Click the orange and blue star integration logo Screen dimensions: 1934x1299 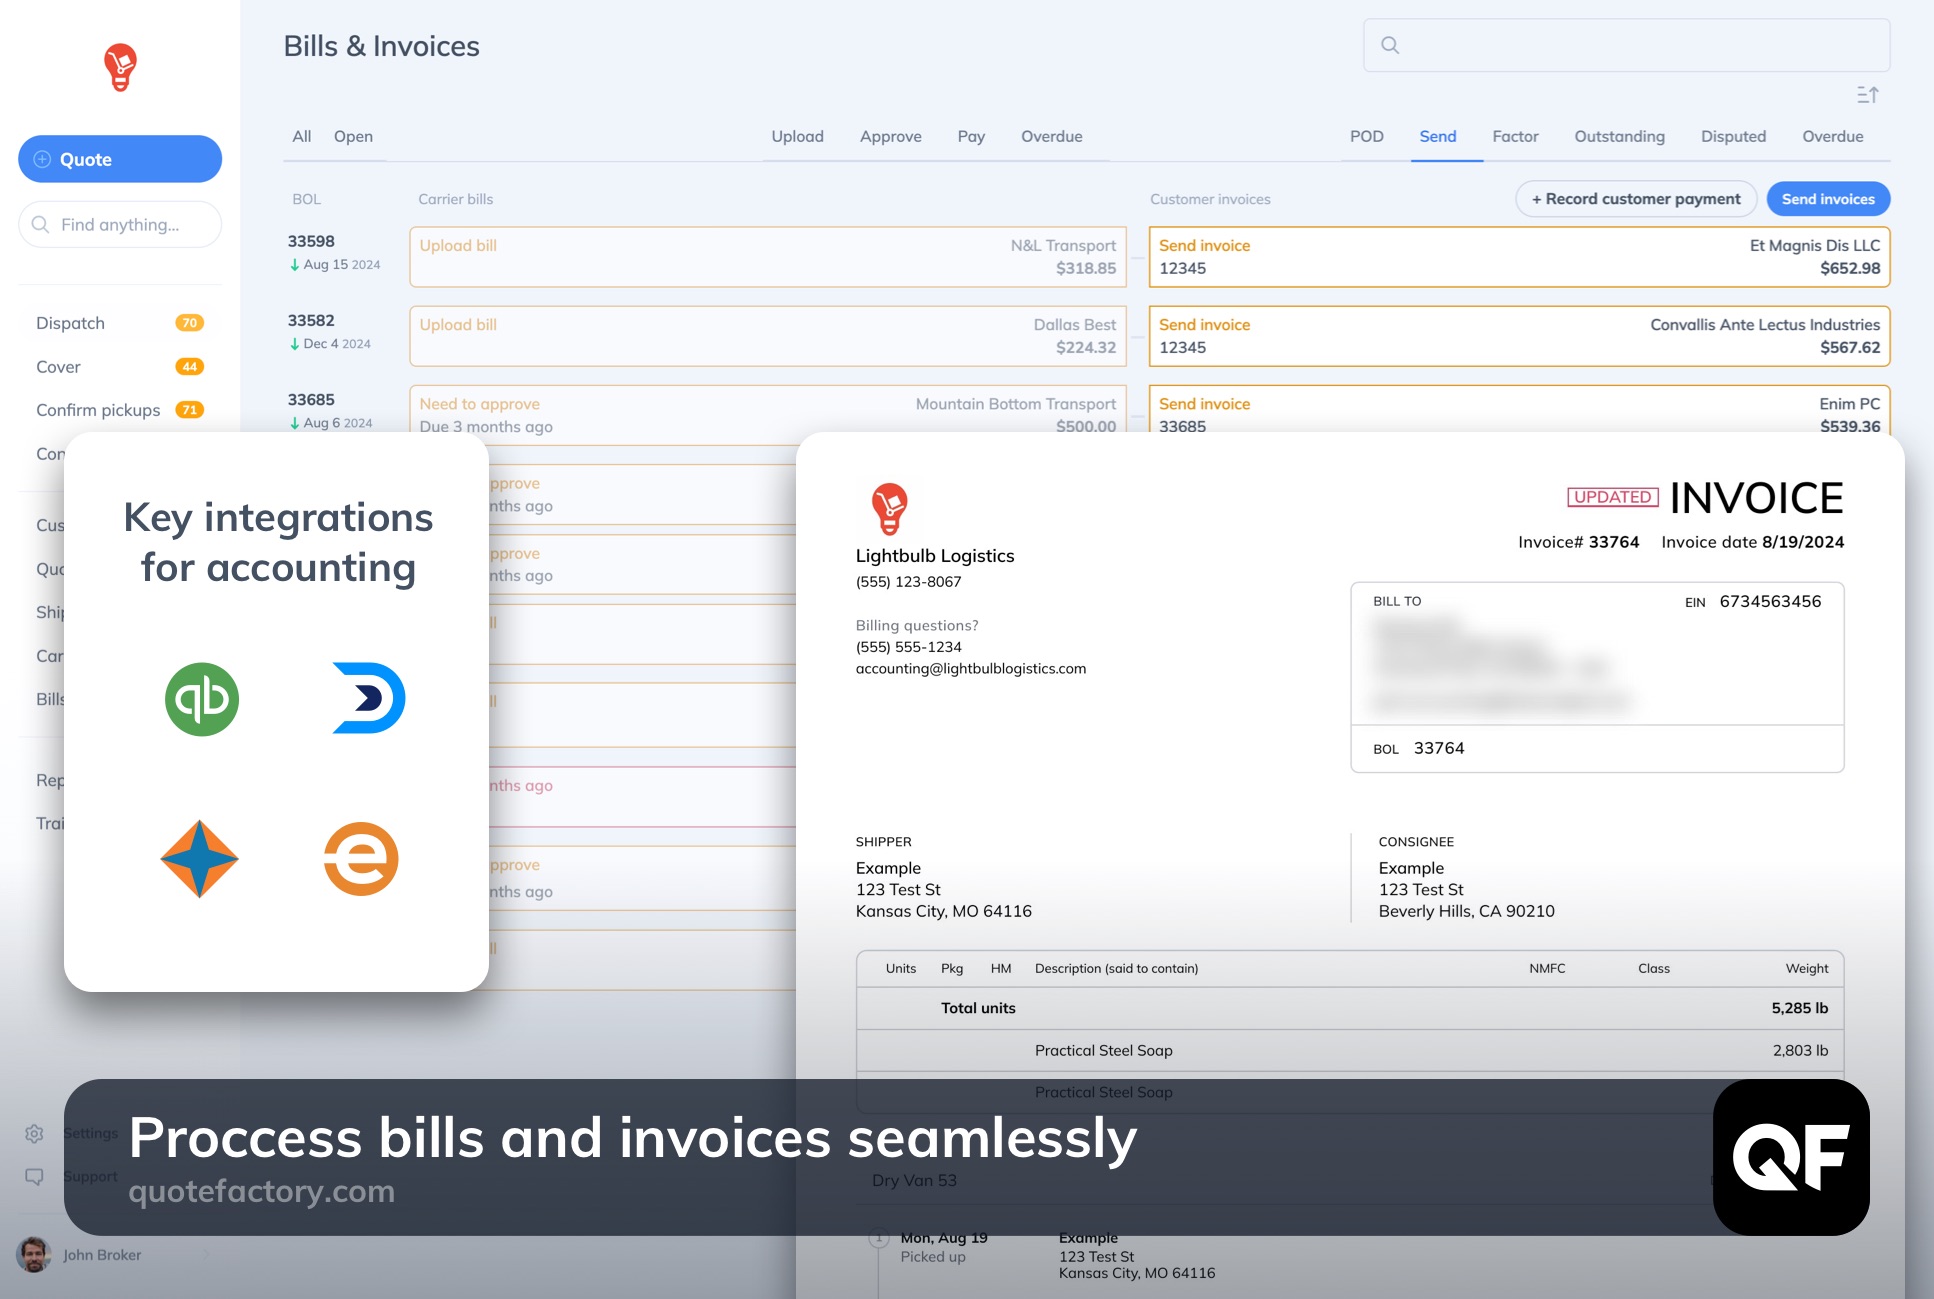coord(200,859)
